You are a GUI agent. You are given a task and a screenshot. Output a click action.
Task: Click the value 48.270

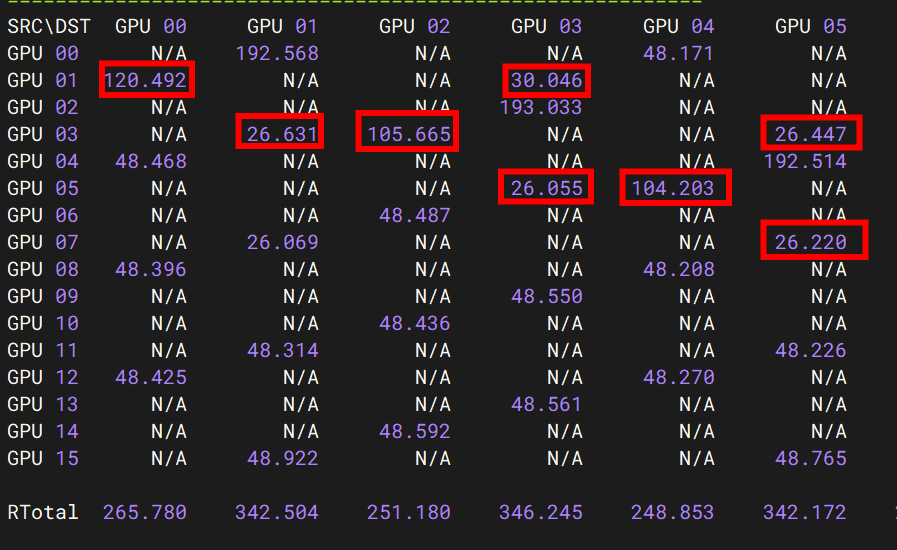(x=678, y=377)
